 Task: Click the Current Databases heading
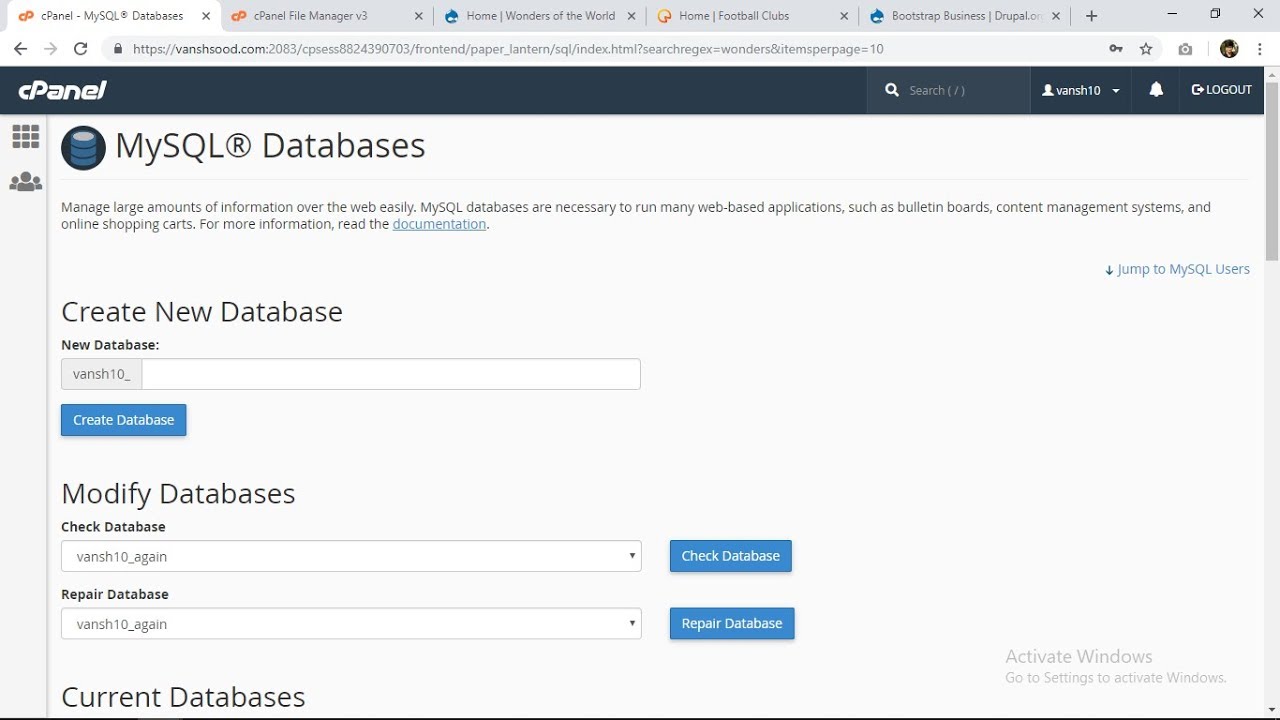tap(183, 697)
